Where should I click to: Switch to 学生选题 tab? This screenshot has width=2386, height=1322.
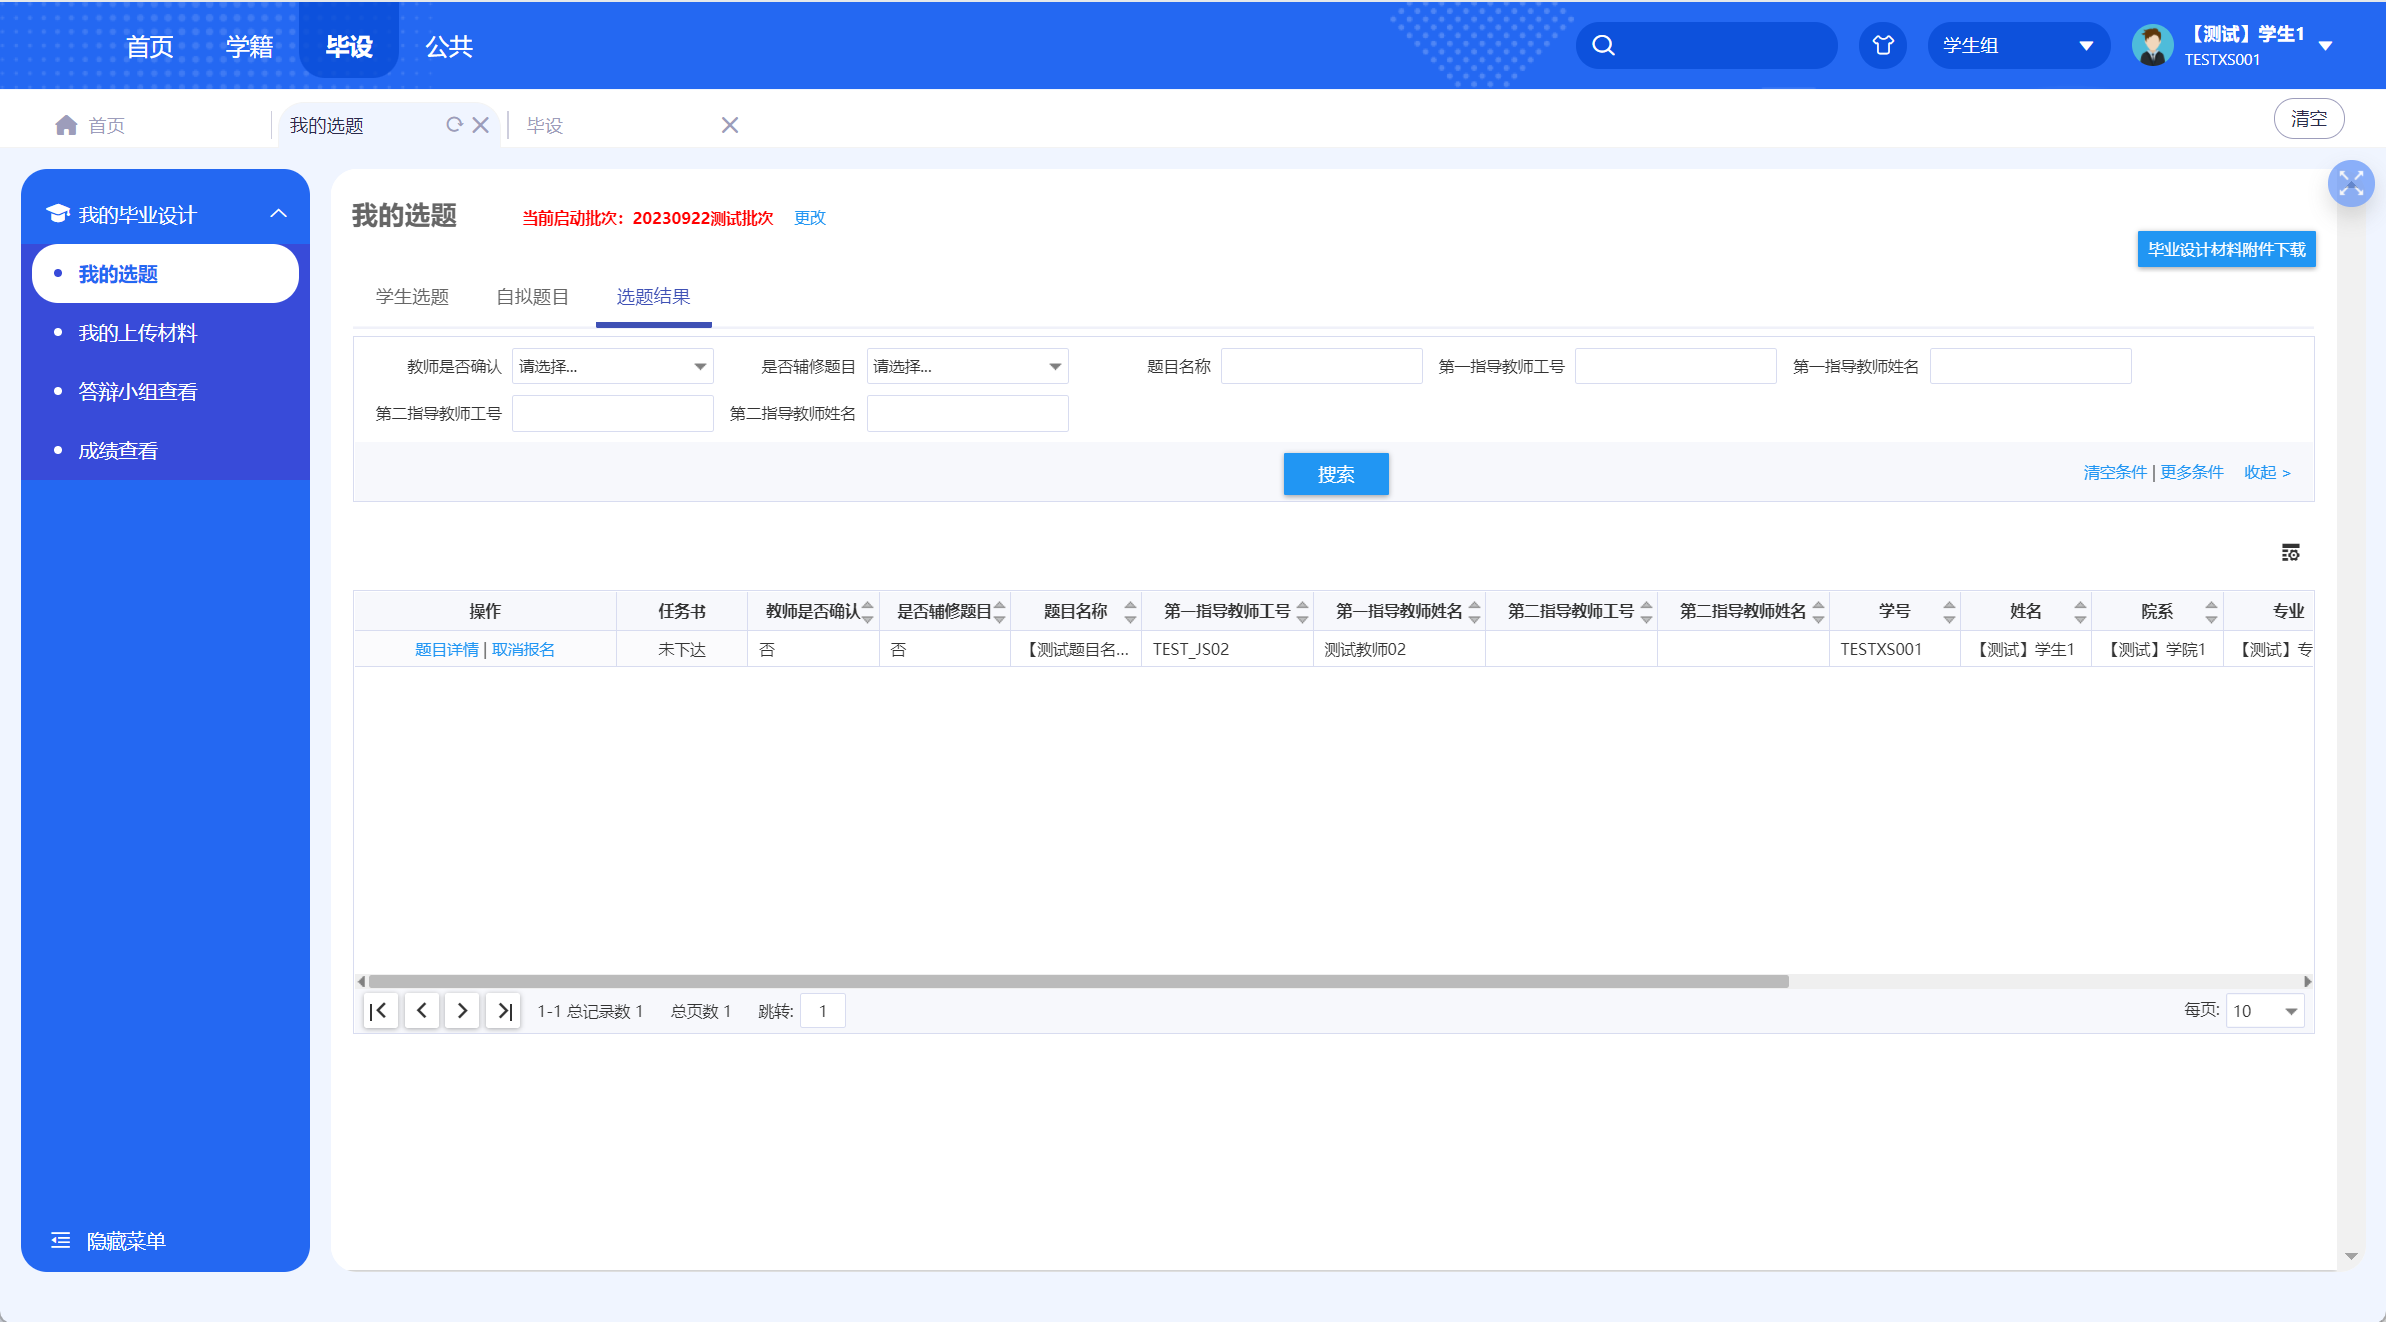[412, 297]
